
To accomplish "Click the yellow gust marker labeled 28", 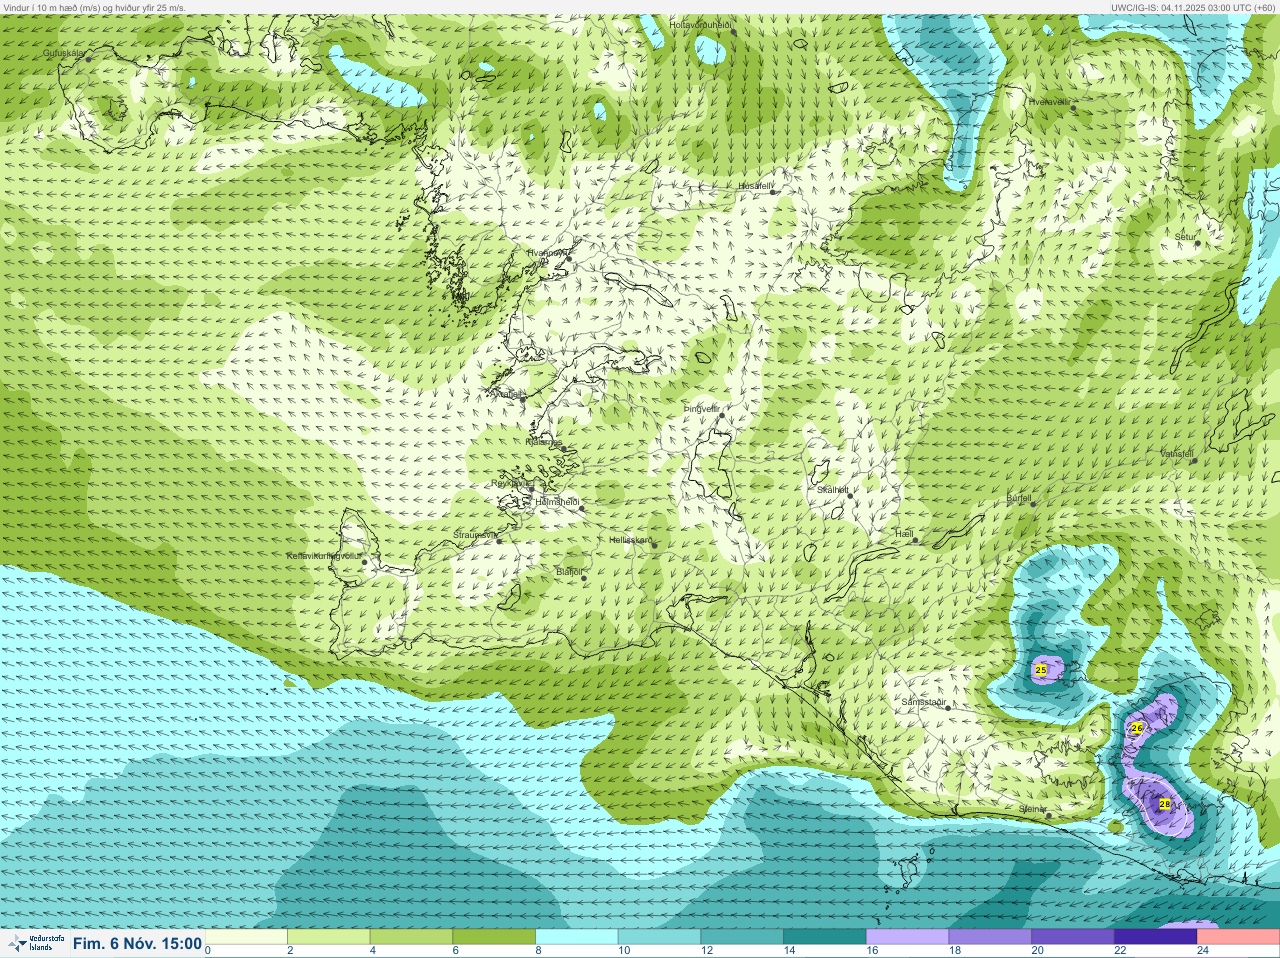I will point(1164,804).
